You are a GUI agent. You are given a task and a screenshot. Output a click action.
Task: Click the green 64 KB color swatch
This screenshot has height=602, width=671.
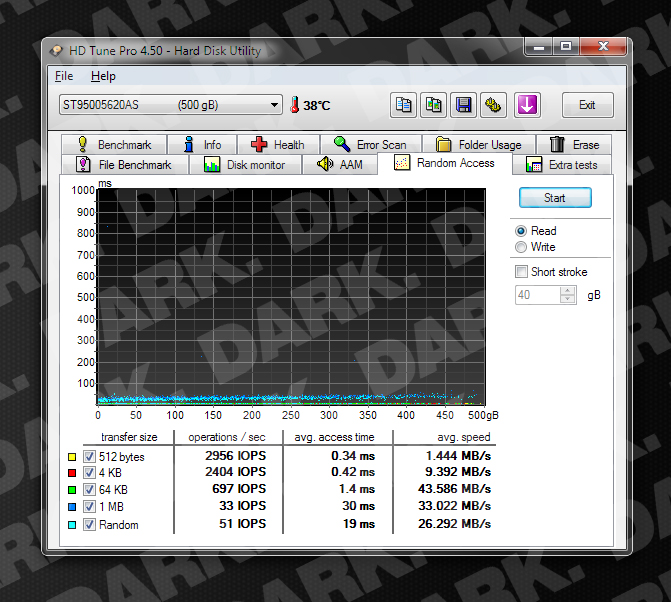(72, 489)
